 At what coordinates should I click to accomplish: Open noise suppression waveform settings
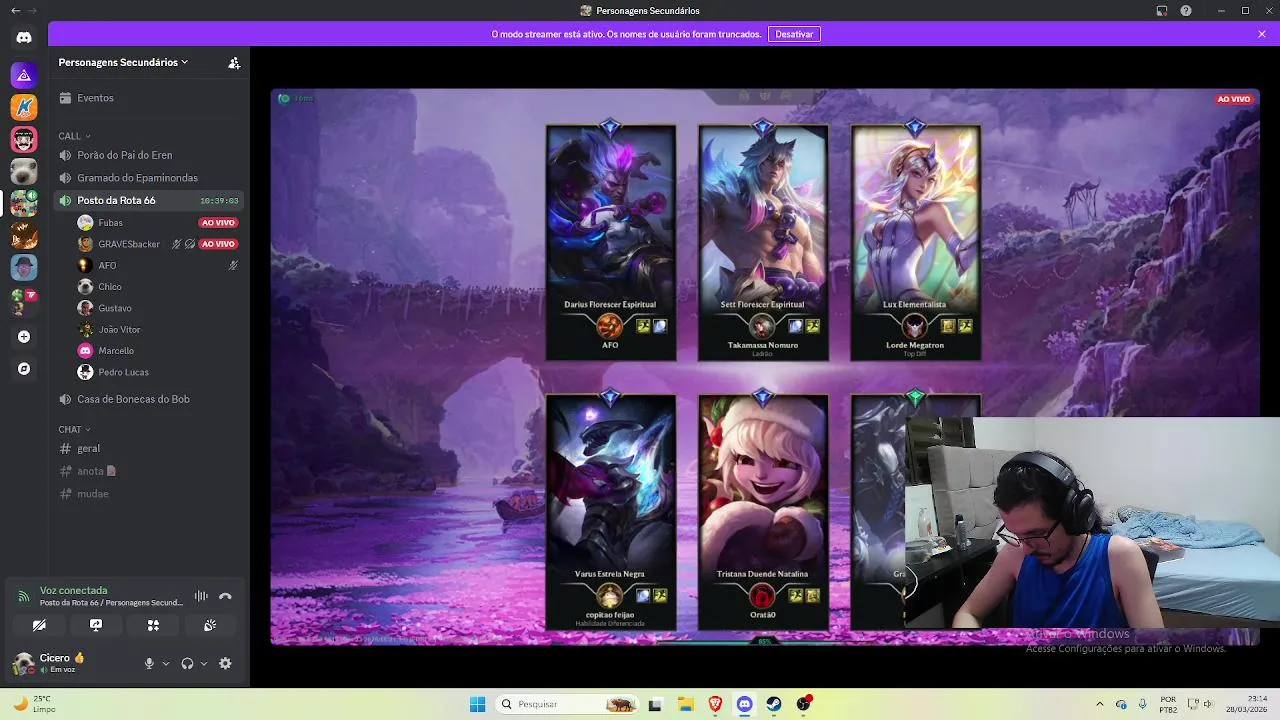pos(201,596)
